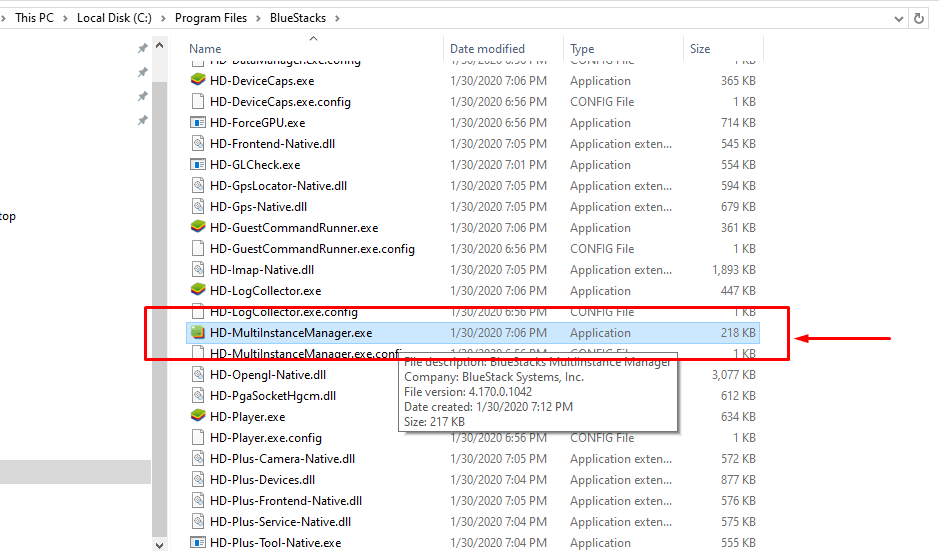Select the file name HD-GuestCommandRunner.exe.config
The height and width of the screenshot is (551, 939).
(312, 249)
